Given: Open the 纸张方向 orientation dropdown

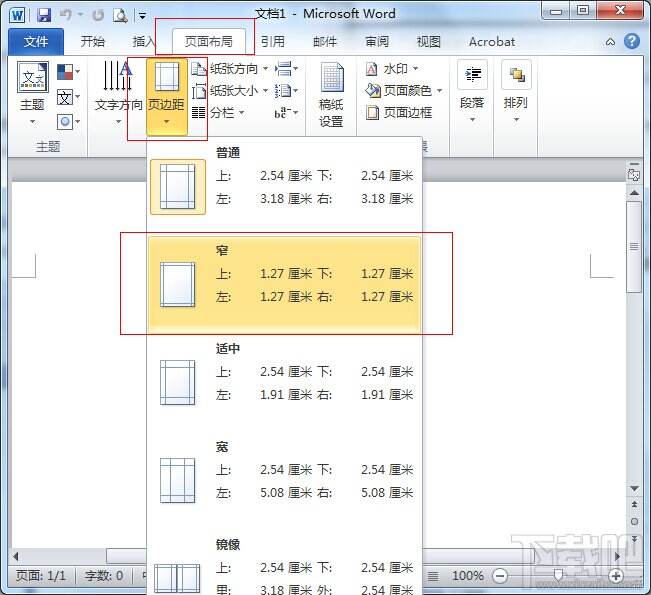Looking at the screenshot, I should coord(230,69).
